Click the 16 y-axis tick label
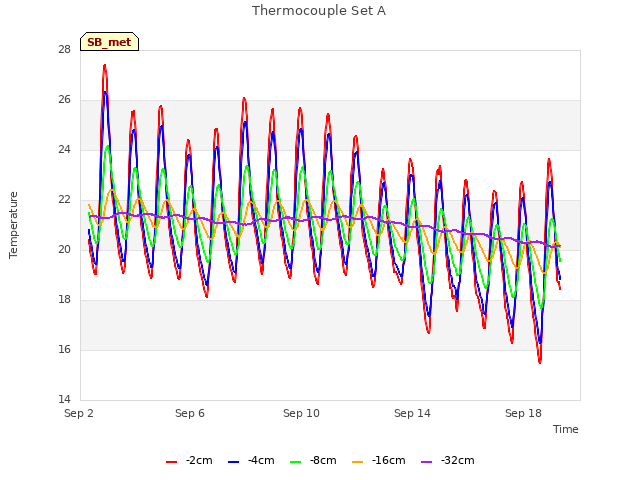The height and width of the screenshot is (480, 640). pyautogui.click(x=64, y=349)
